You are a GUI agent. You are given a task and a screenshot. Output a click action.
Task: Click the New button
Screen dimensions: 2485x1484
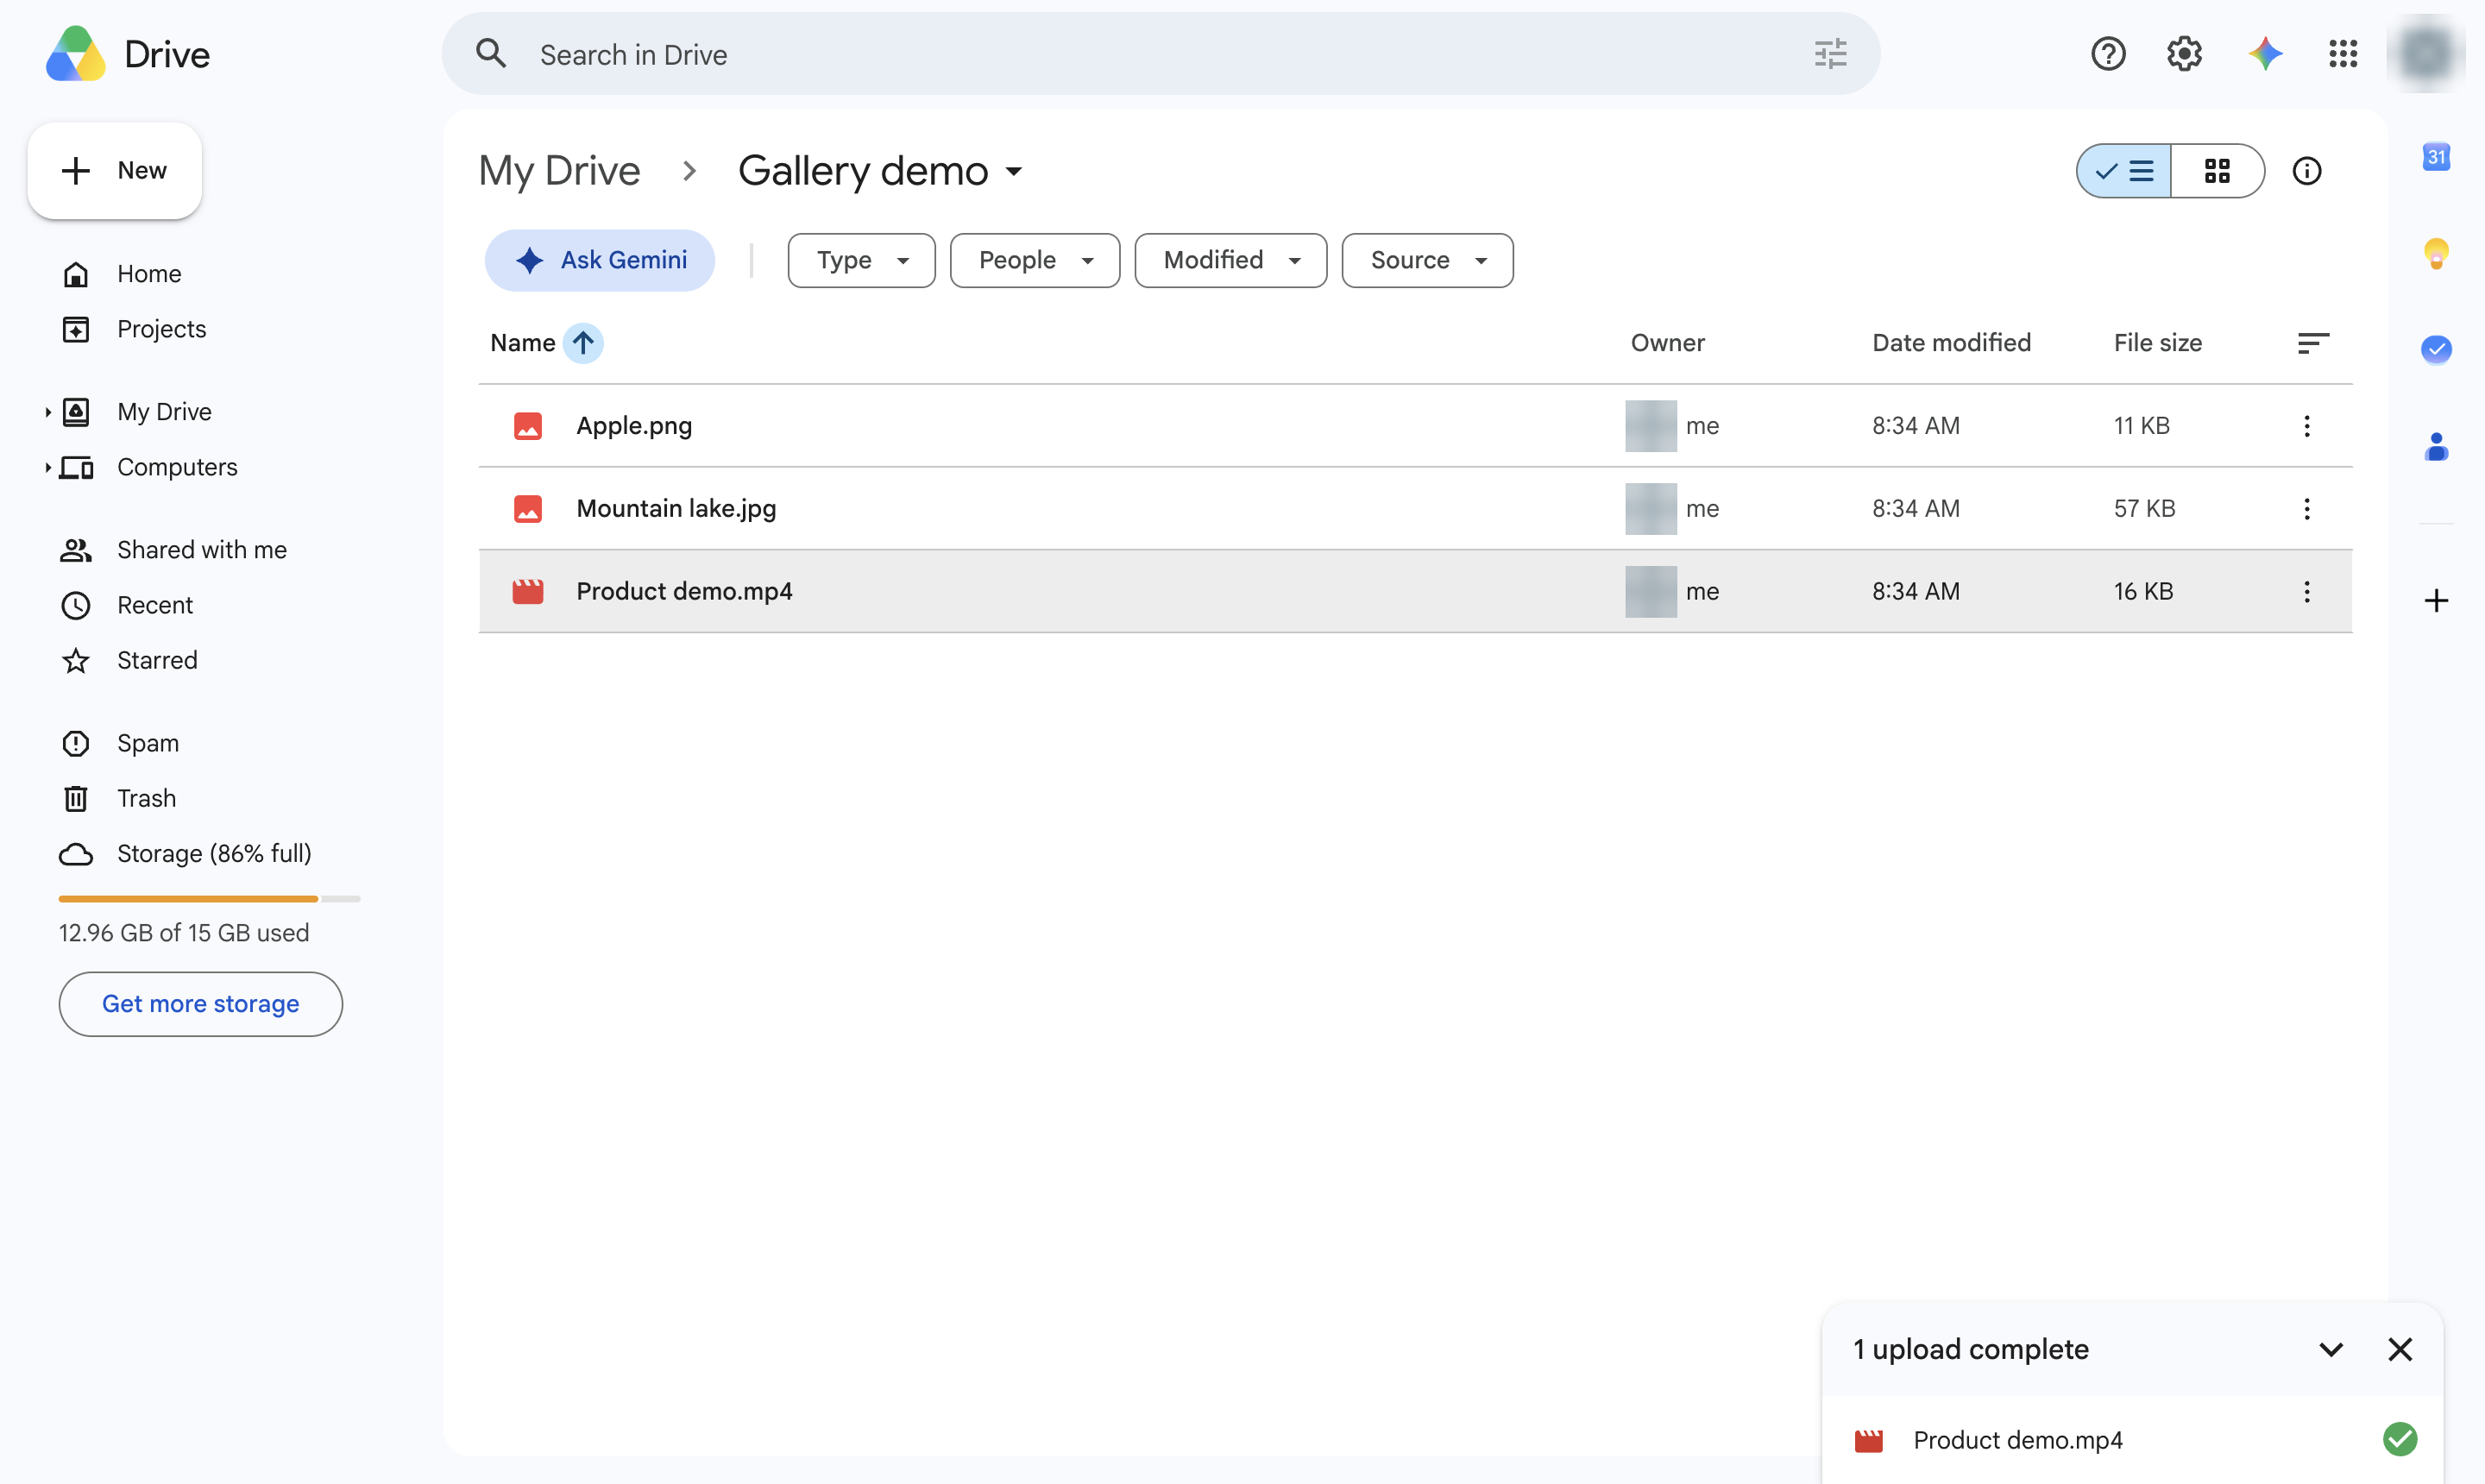(x=115, y=171)
